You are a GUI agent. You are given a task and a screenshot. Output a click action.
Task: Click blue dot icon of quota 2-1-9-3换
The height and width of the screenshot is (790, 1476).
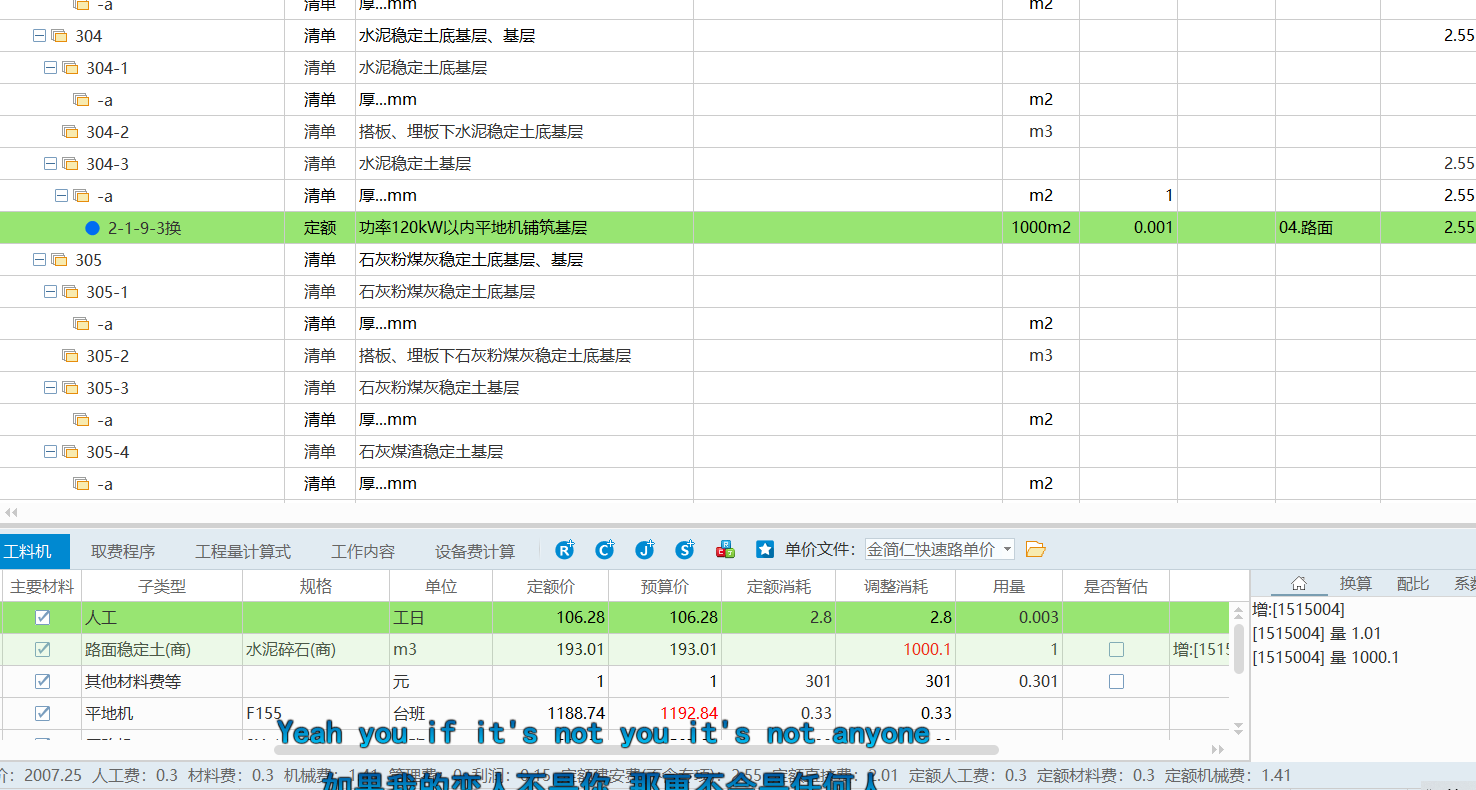click(x=93, y=228)
